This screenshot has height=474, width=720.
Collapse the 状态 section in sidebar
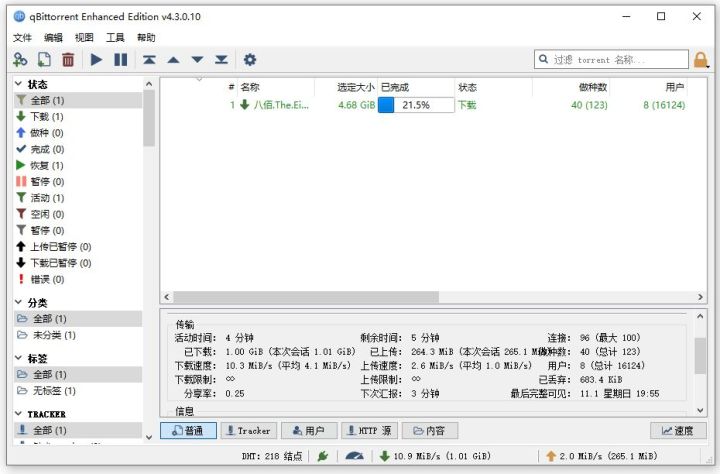click(x=18, y=84)
